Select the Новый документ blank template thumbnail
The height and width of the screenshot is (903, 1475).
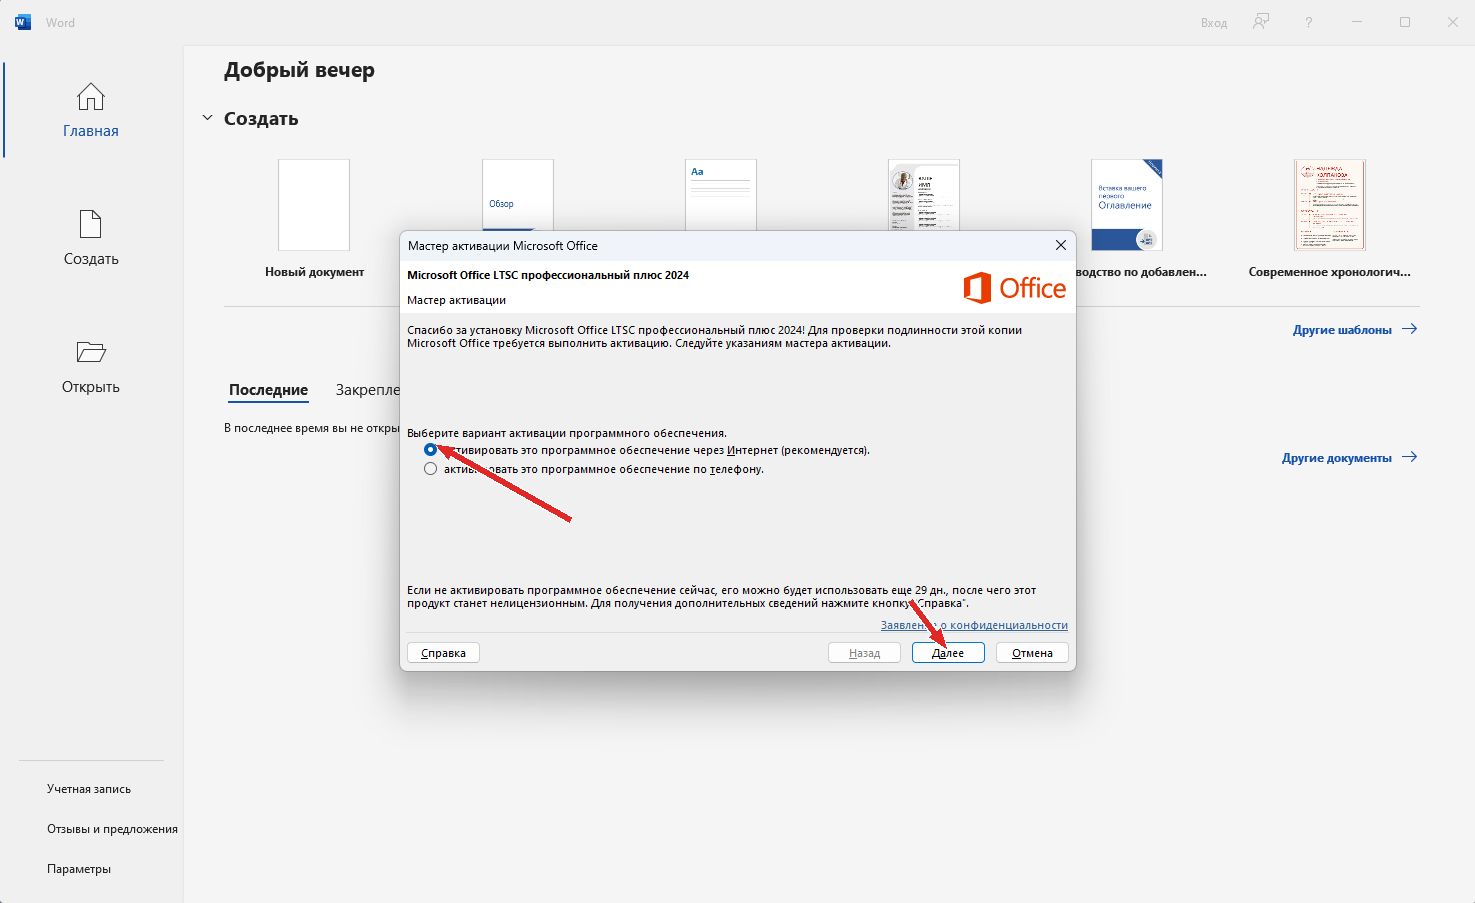pyautogui.click(x=314, y=205)
